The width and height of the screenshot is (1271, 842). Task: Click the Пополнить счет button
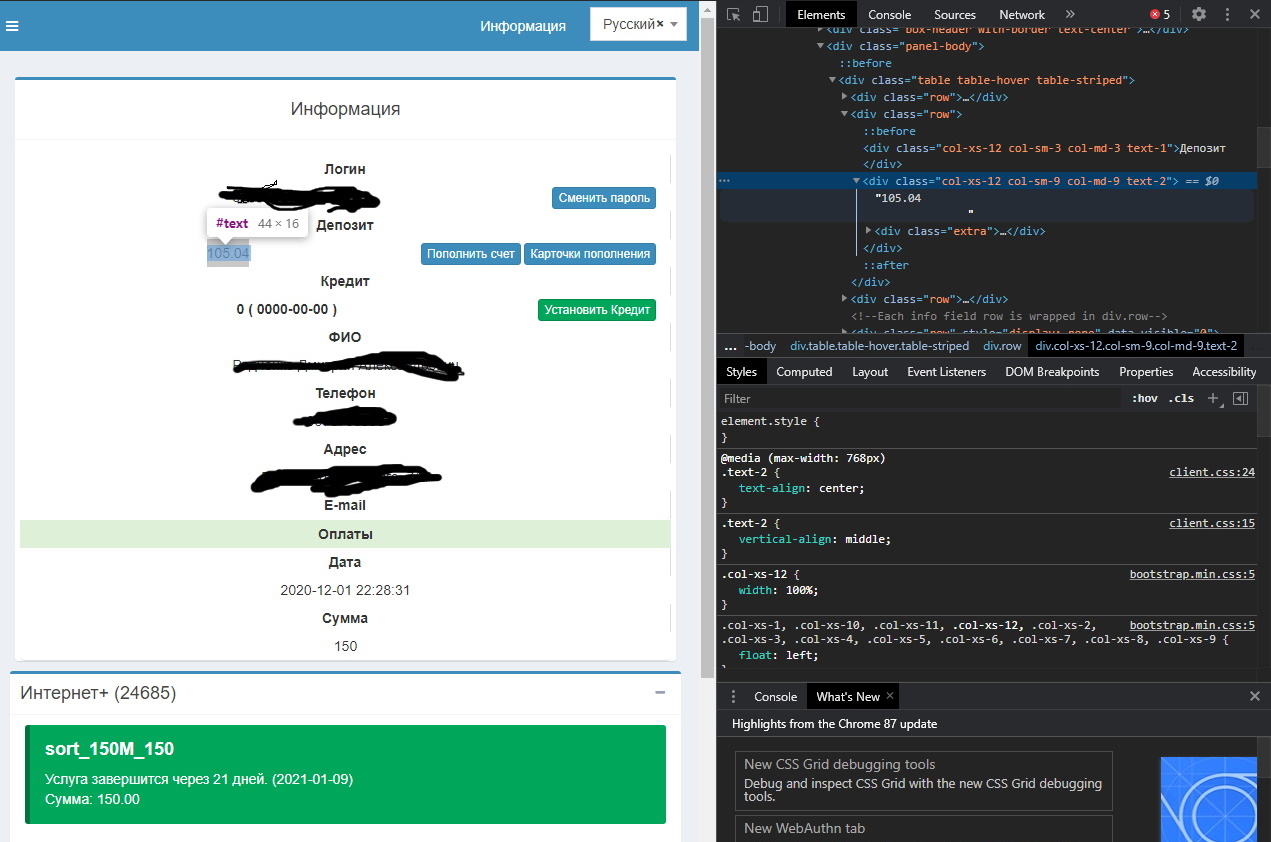pos(471,254)
